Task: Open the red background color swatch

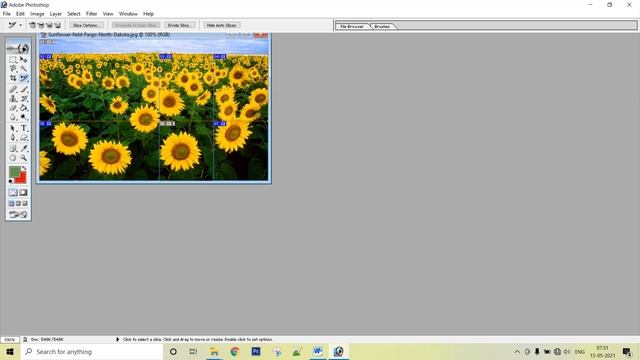Action: [22, 178]
